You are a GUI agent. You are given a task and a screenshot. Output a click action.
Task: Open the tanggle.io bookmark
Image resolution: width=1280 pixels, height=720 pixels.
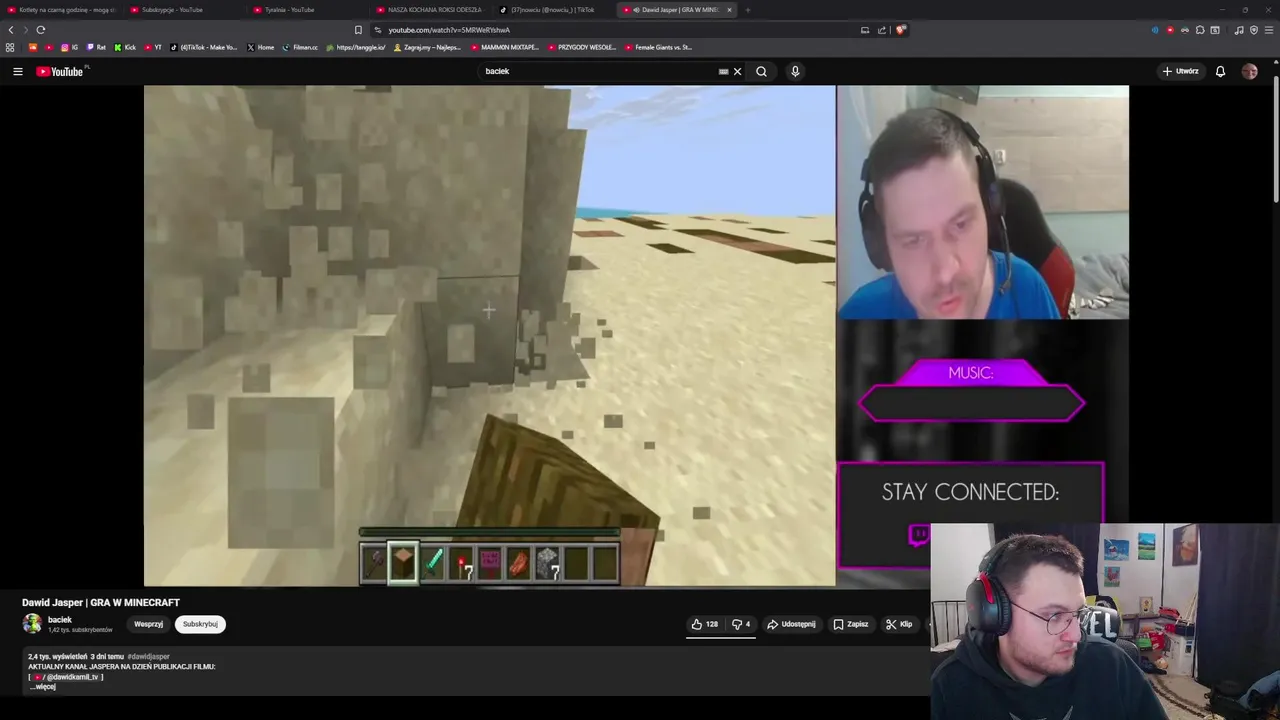[356, 47]
